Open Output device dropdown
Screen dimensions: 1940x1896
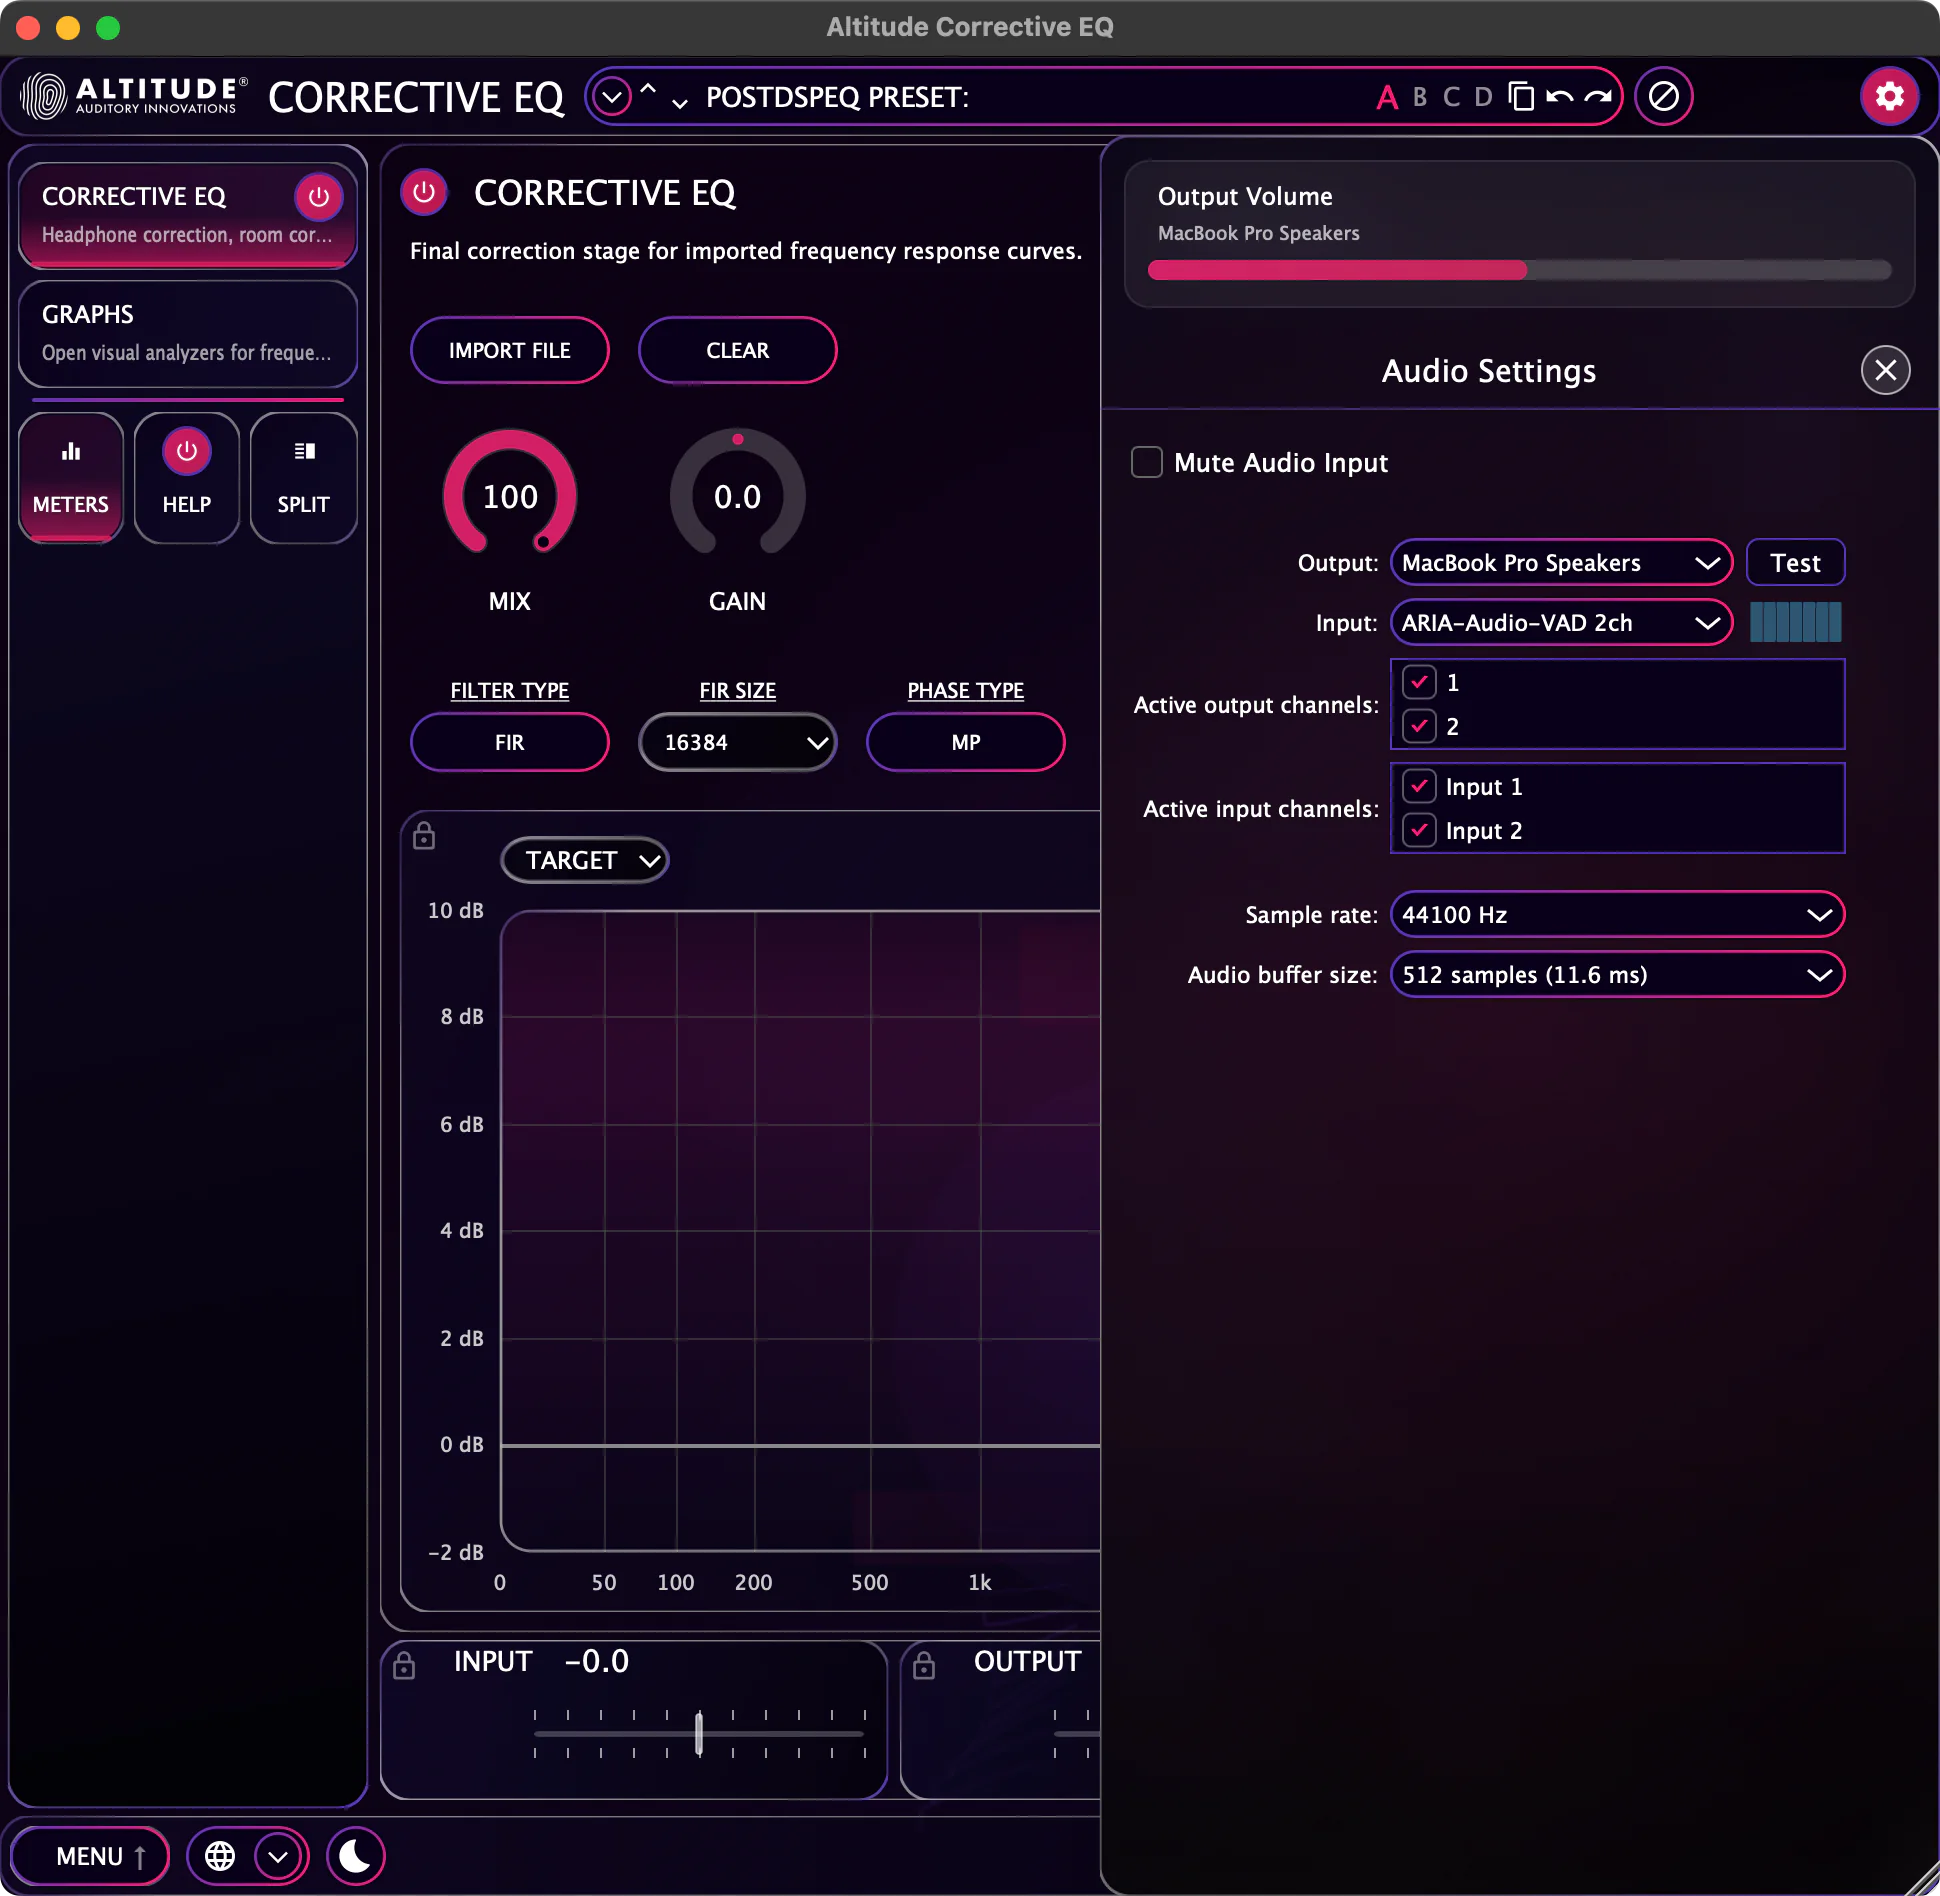[x=1561, y=562]
